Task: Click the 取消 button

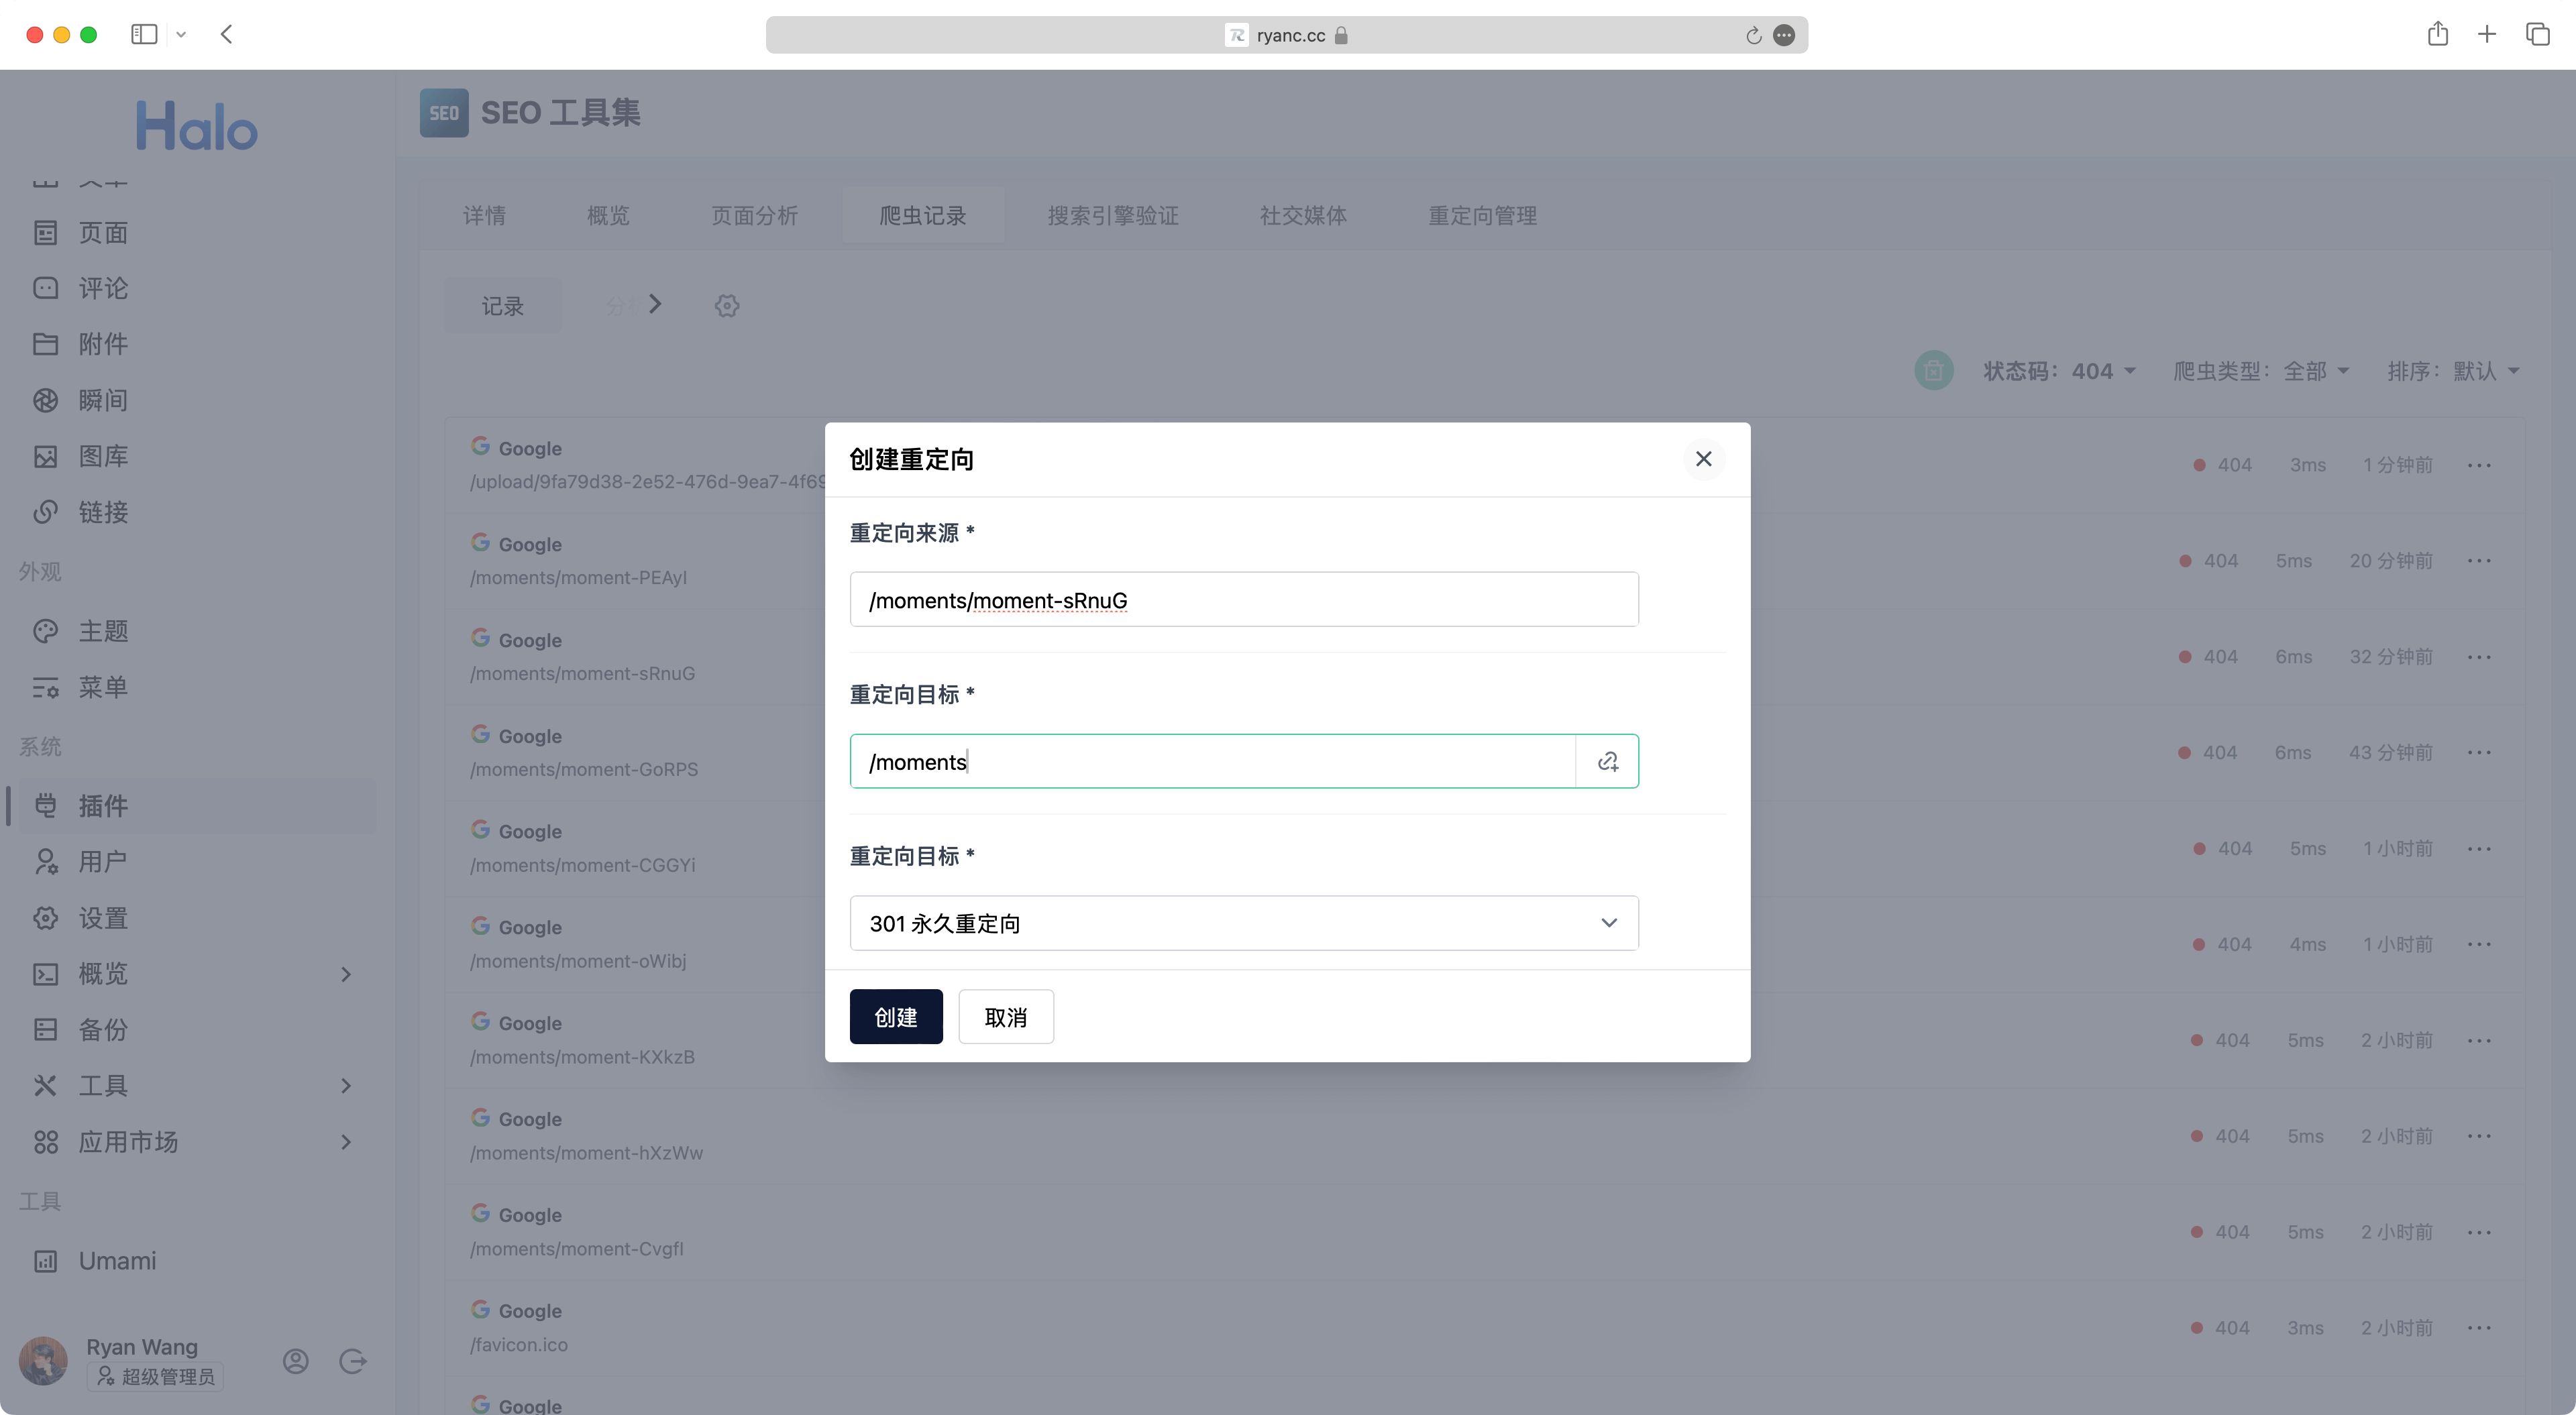Action: tap(1005, 1017)
